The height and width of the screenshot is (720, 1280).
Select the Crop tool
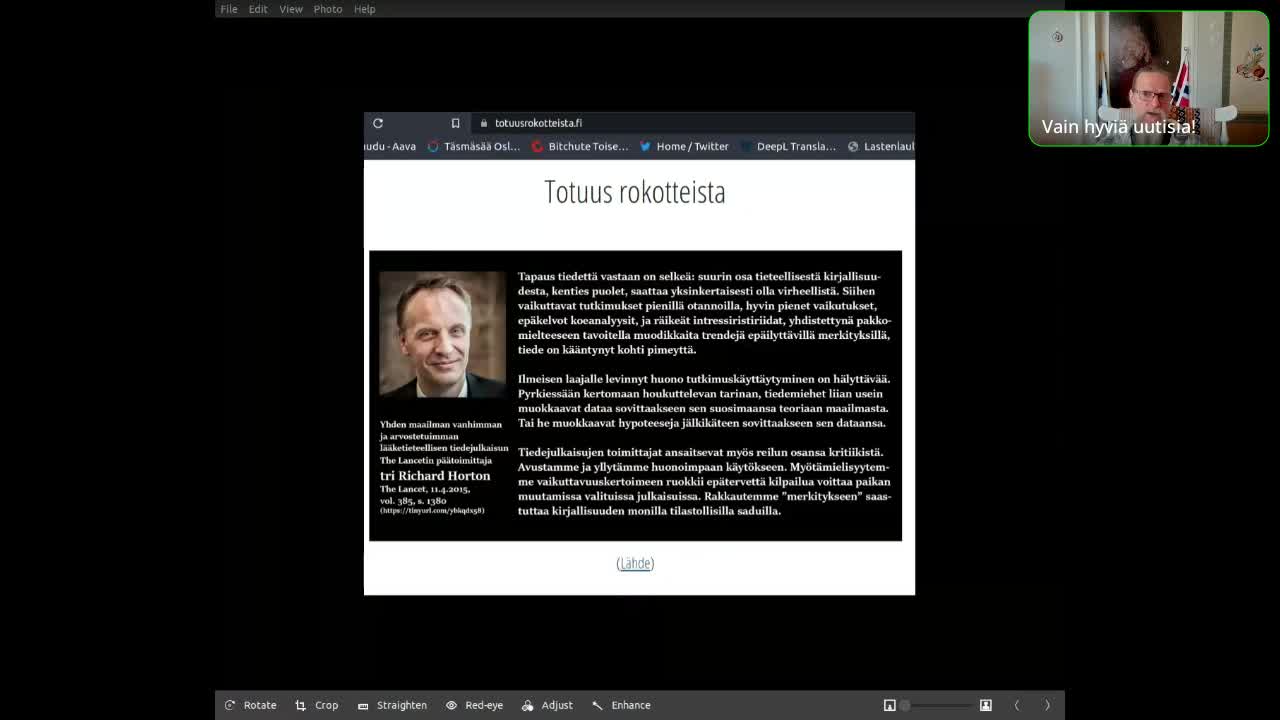tap(316, 705)
